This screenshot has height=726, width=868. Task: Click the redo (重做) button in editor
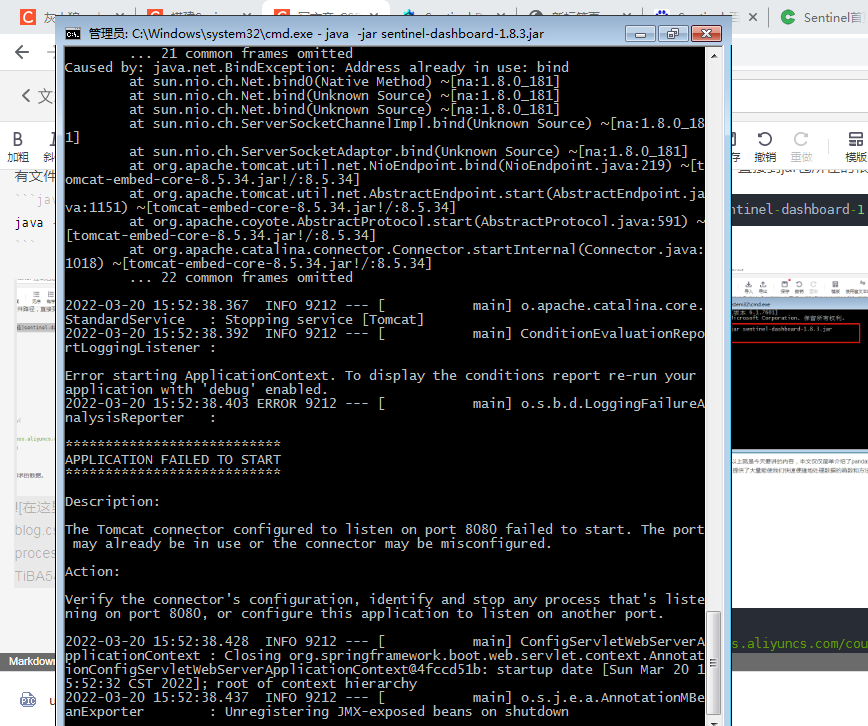coord(801,146)
